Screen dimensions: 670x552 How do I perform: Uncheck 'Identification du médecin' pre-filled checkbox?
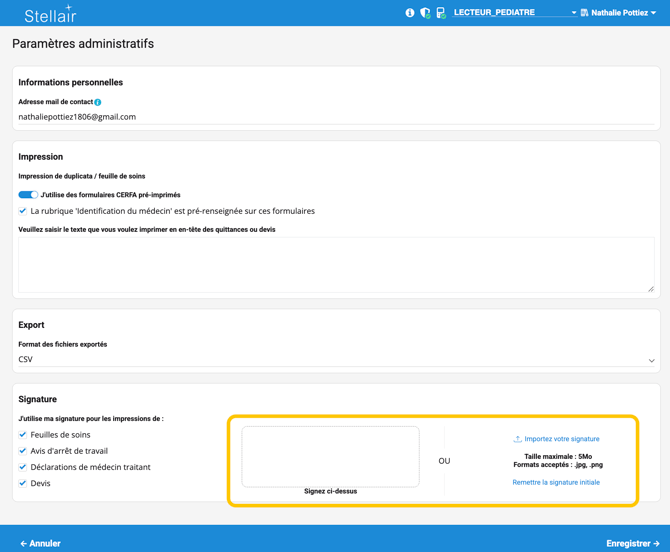tap(23, 211)
